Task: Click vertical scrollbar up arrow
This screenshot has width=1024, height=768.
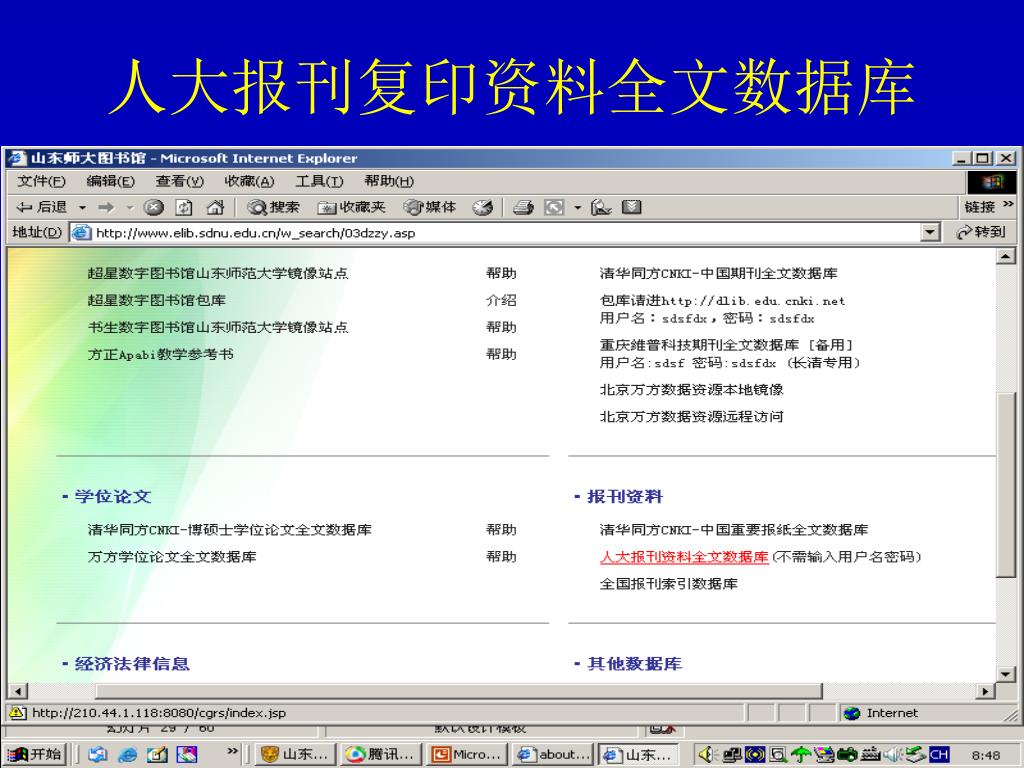Action: (x=1006, y=256)
